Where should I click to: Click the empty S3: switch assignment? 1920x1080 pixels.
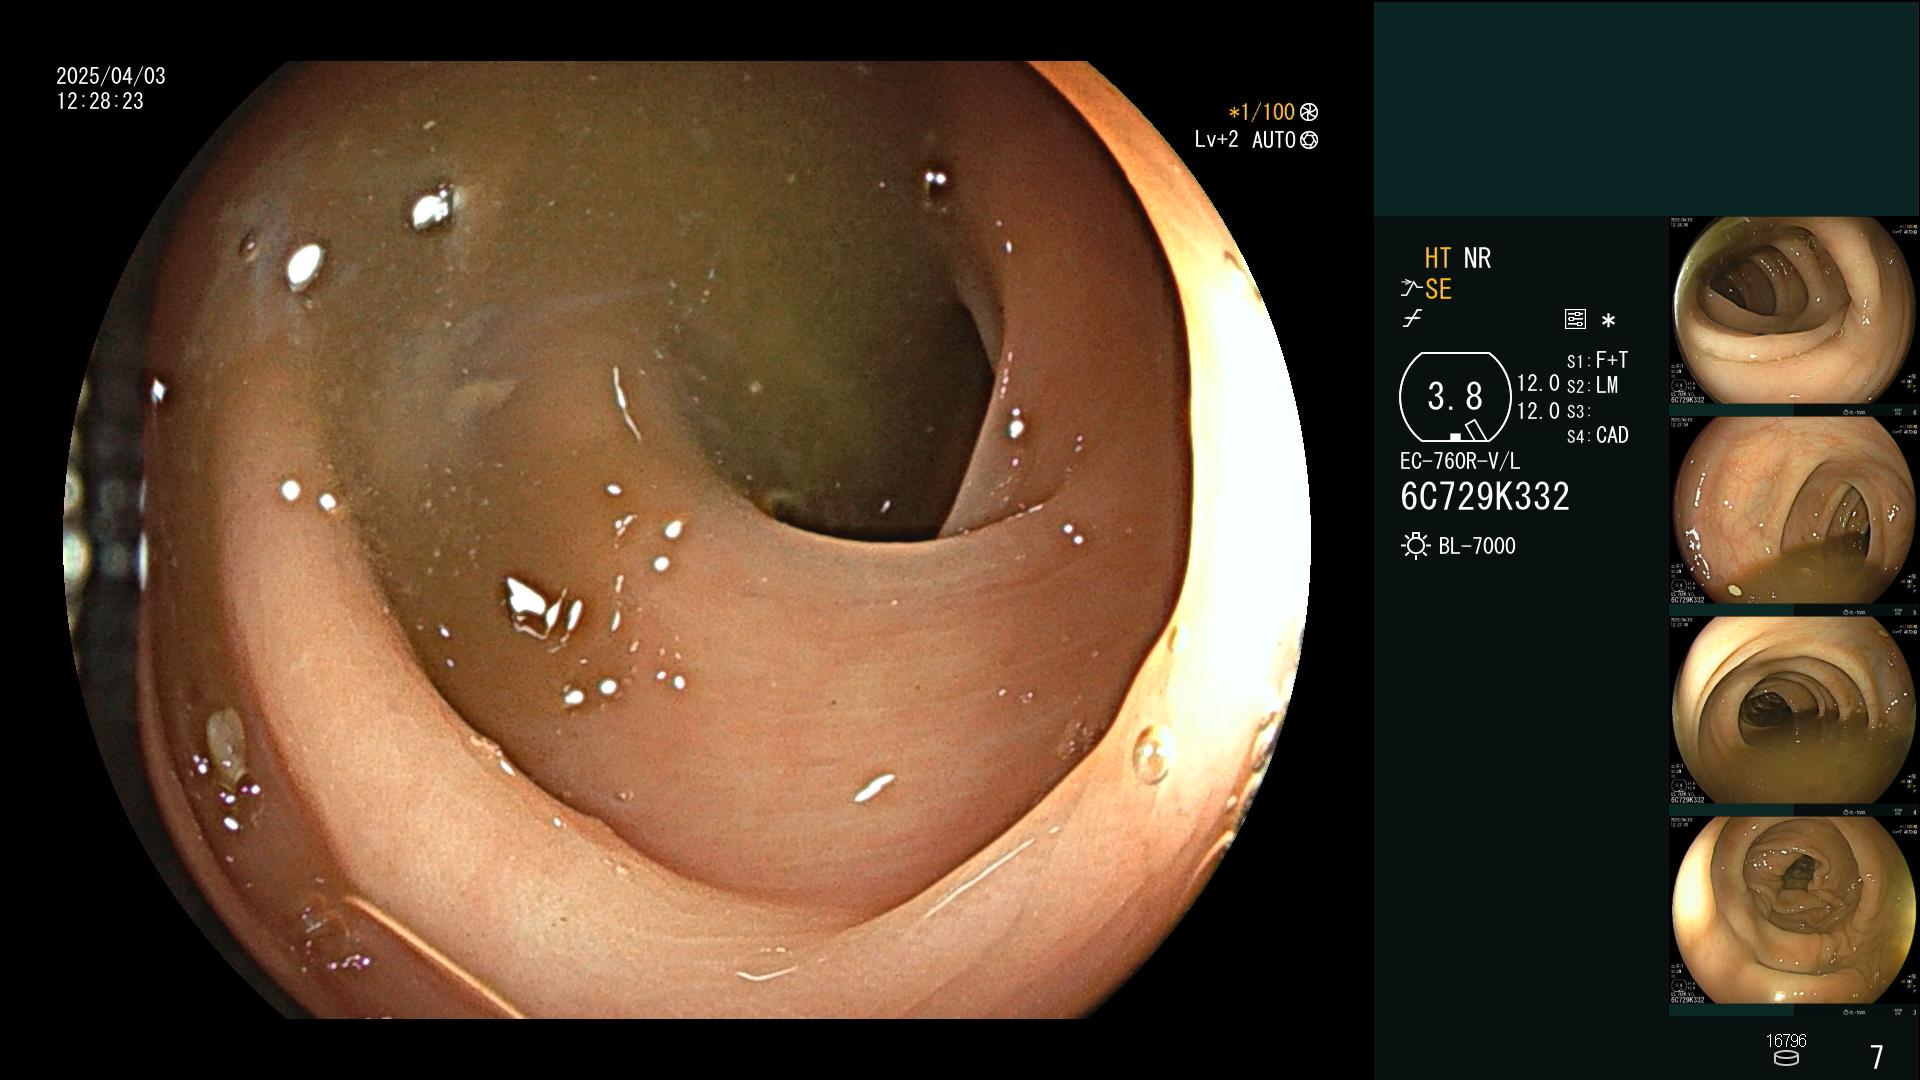1578,412
